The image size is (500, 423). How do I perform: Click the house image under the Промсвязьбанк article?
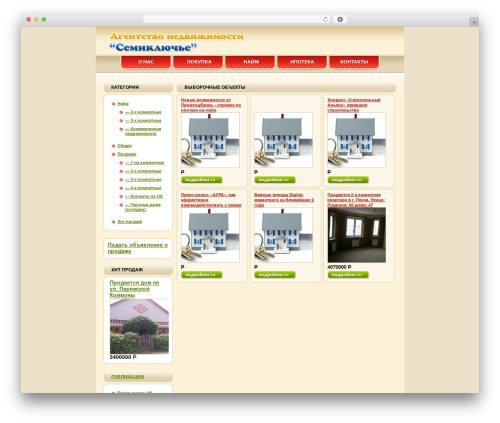click(210, 140)
